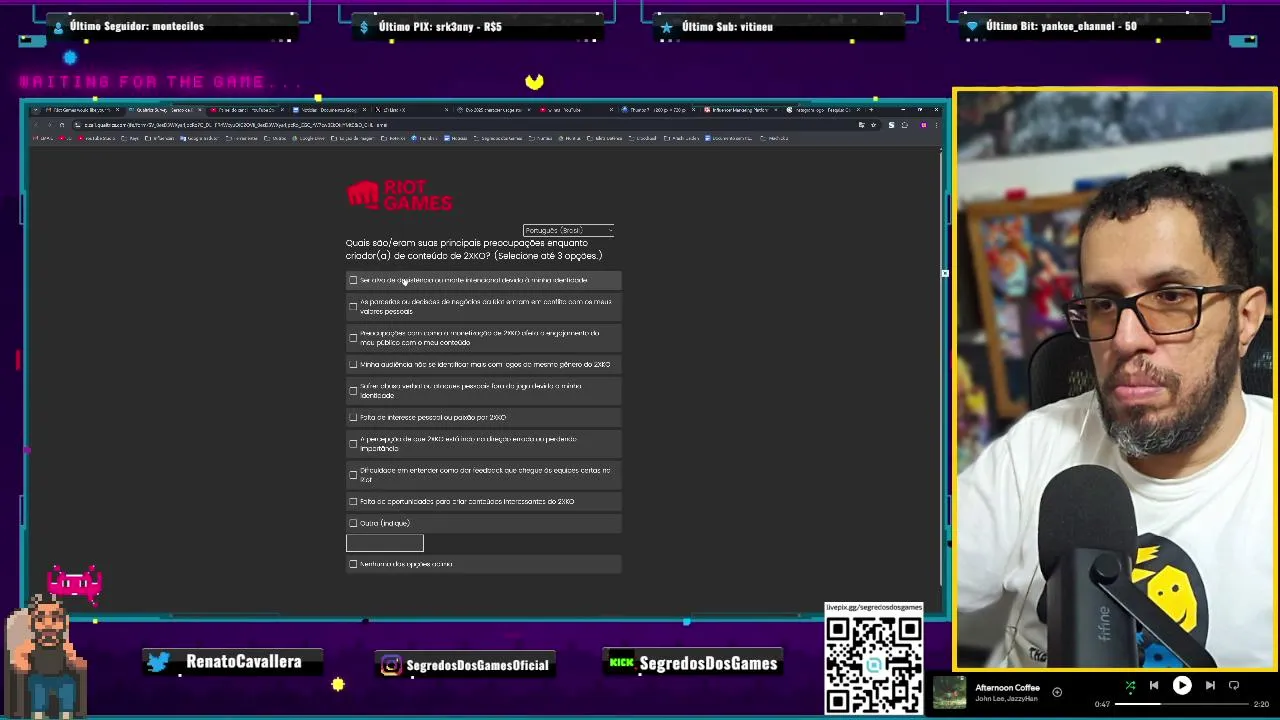The image size is (1280, 720).
Task: Click the 'SegredosDosGamesOficial' Instagram handle
Action: tap(477, 665)
